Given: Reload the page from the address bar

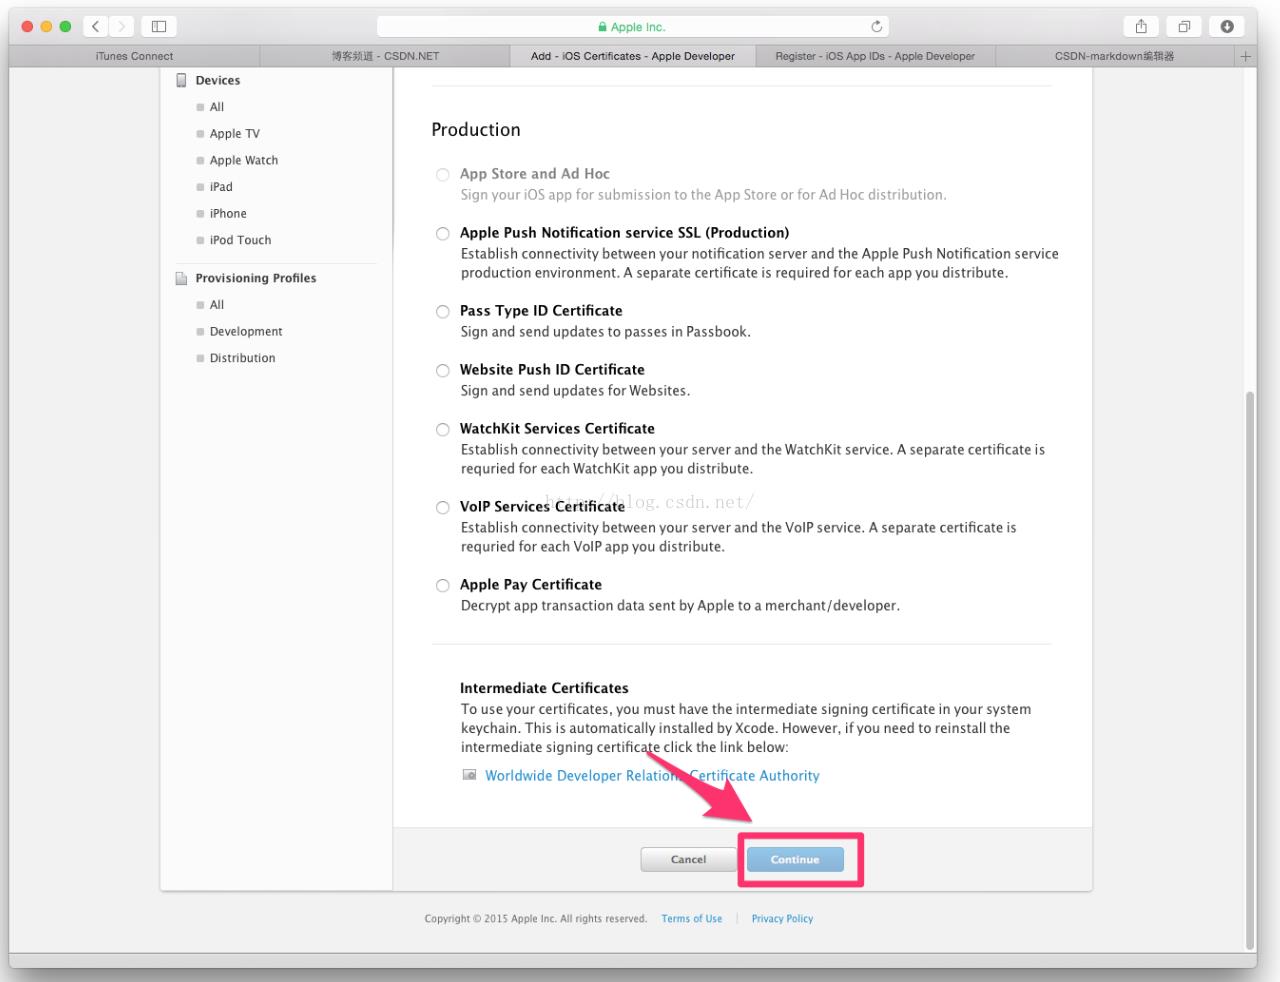Looking at the screenshot, I should pyautogui.click(x=877, y=27).
